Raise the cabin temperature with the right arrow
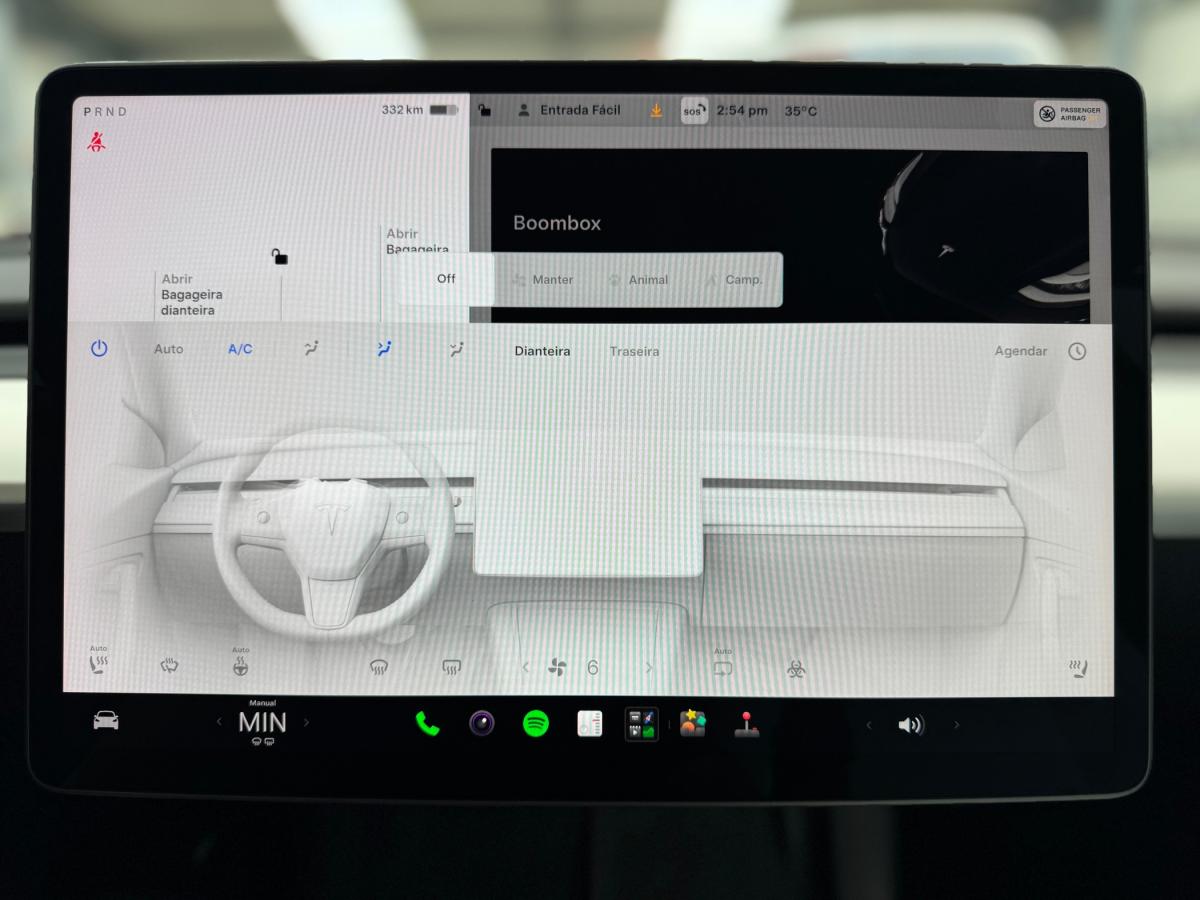This screenshot has height=900, width=1200. pyautogui.click(x=306, y=722)
